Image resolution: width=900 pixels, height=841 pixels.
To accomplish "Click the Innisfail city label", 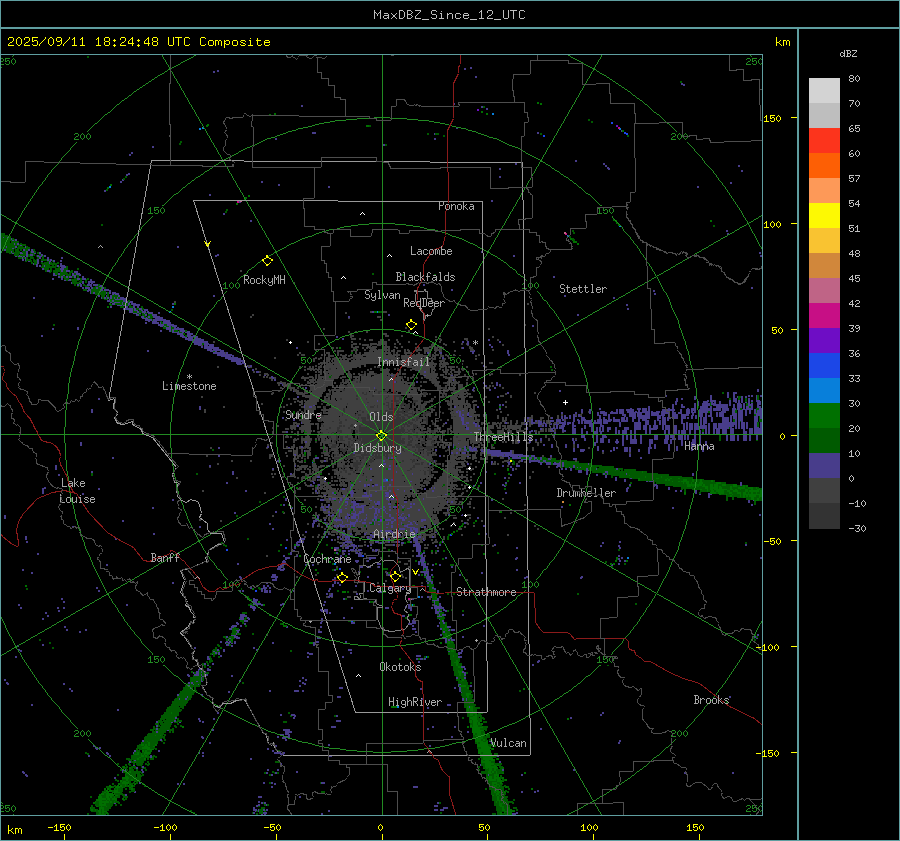I will [403, 362].
